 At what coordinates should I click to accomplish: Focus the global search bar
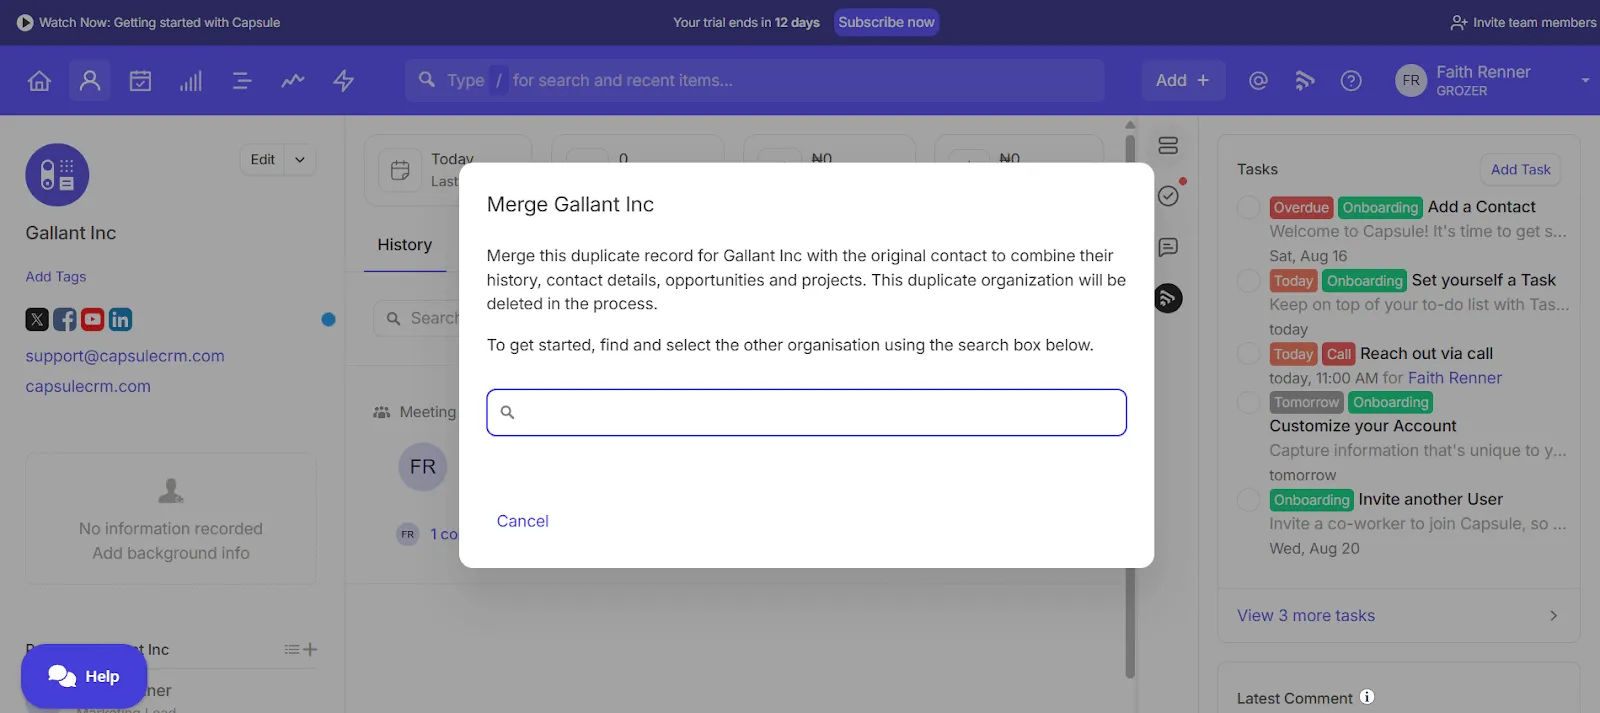pyautogui.click(x=755, y=81)
